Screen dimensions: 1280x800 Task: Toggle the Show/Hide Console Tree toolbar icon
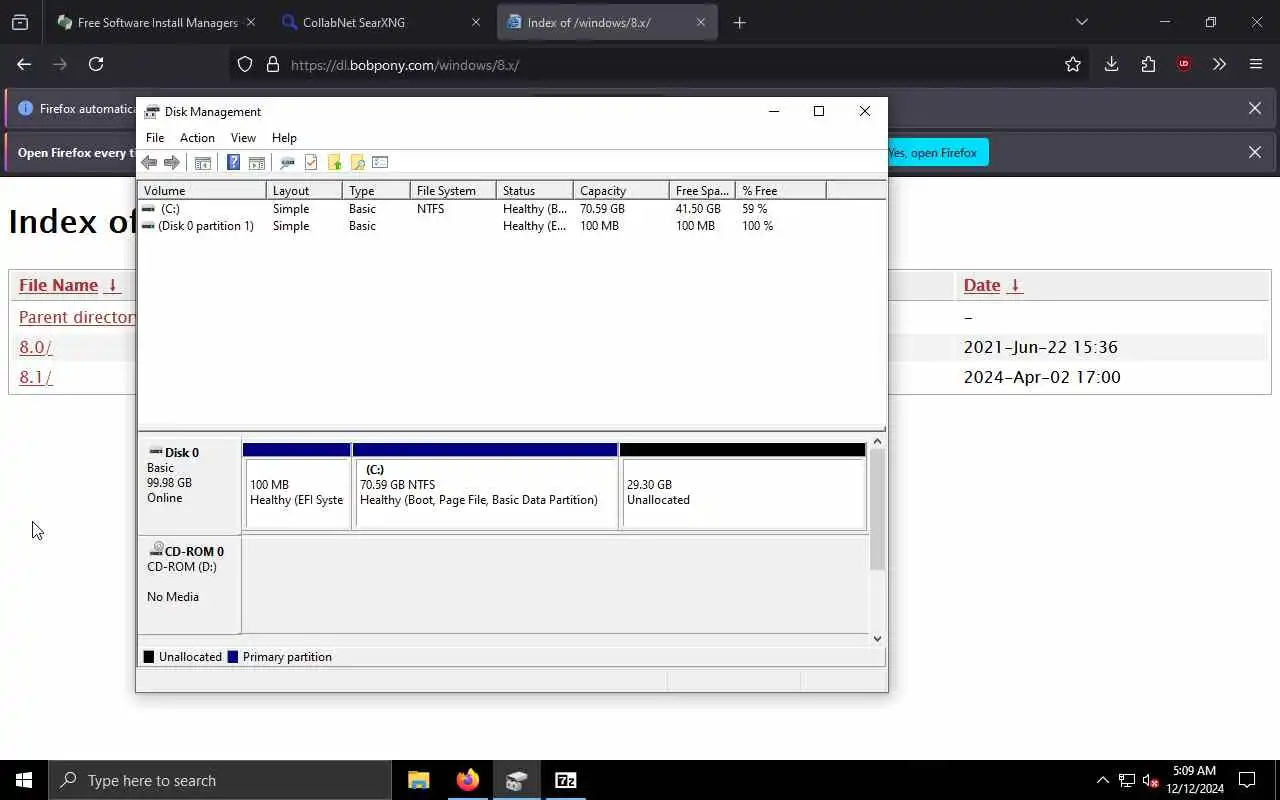tap(203, 163)
